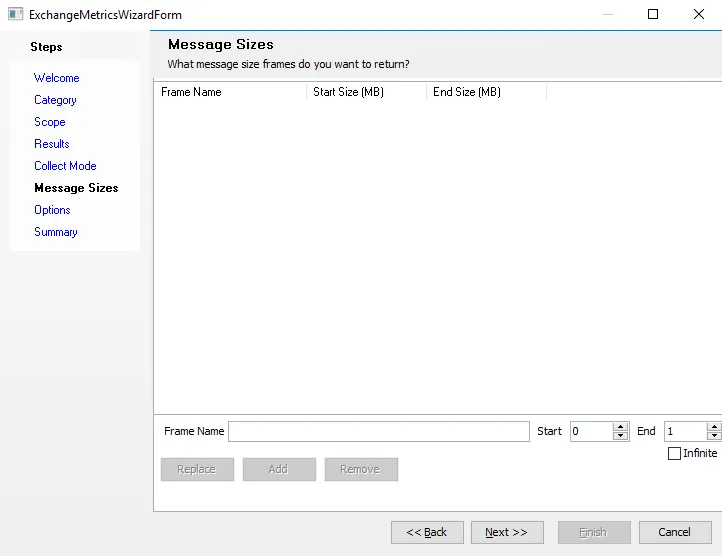The width and height of the screenshot is (722, 556).
Task: Open the Category step
Action: 55,100
